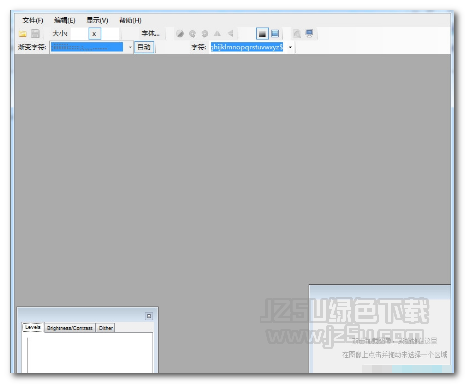Open the 显示(V) menu
Screen dimensions: 465x384
point(97,20)
